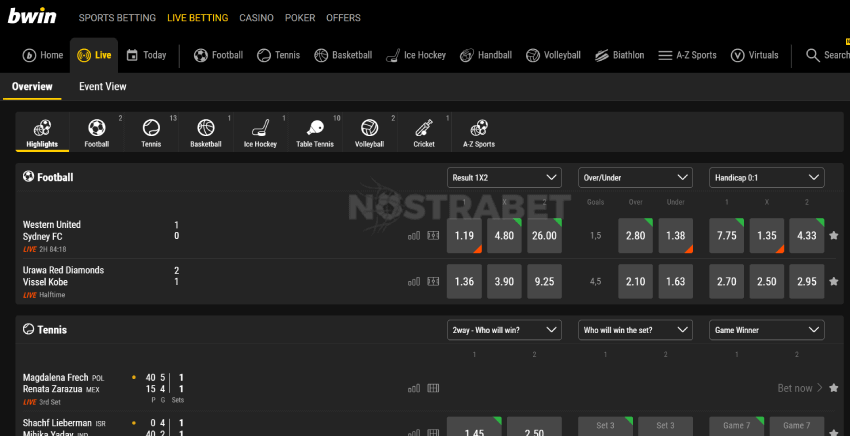Select handicap draw odds 2.50 for Urawa match
850x436 pixels.
point(767,281)
